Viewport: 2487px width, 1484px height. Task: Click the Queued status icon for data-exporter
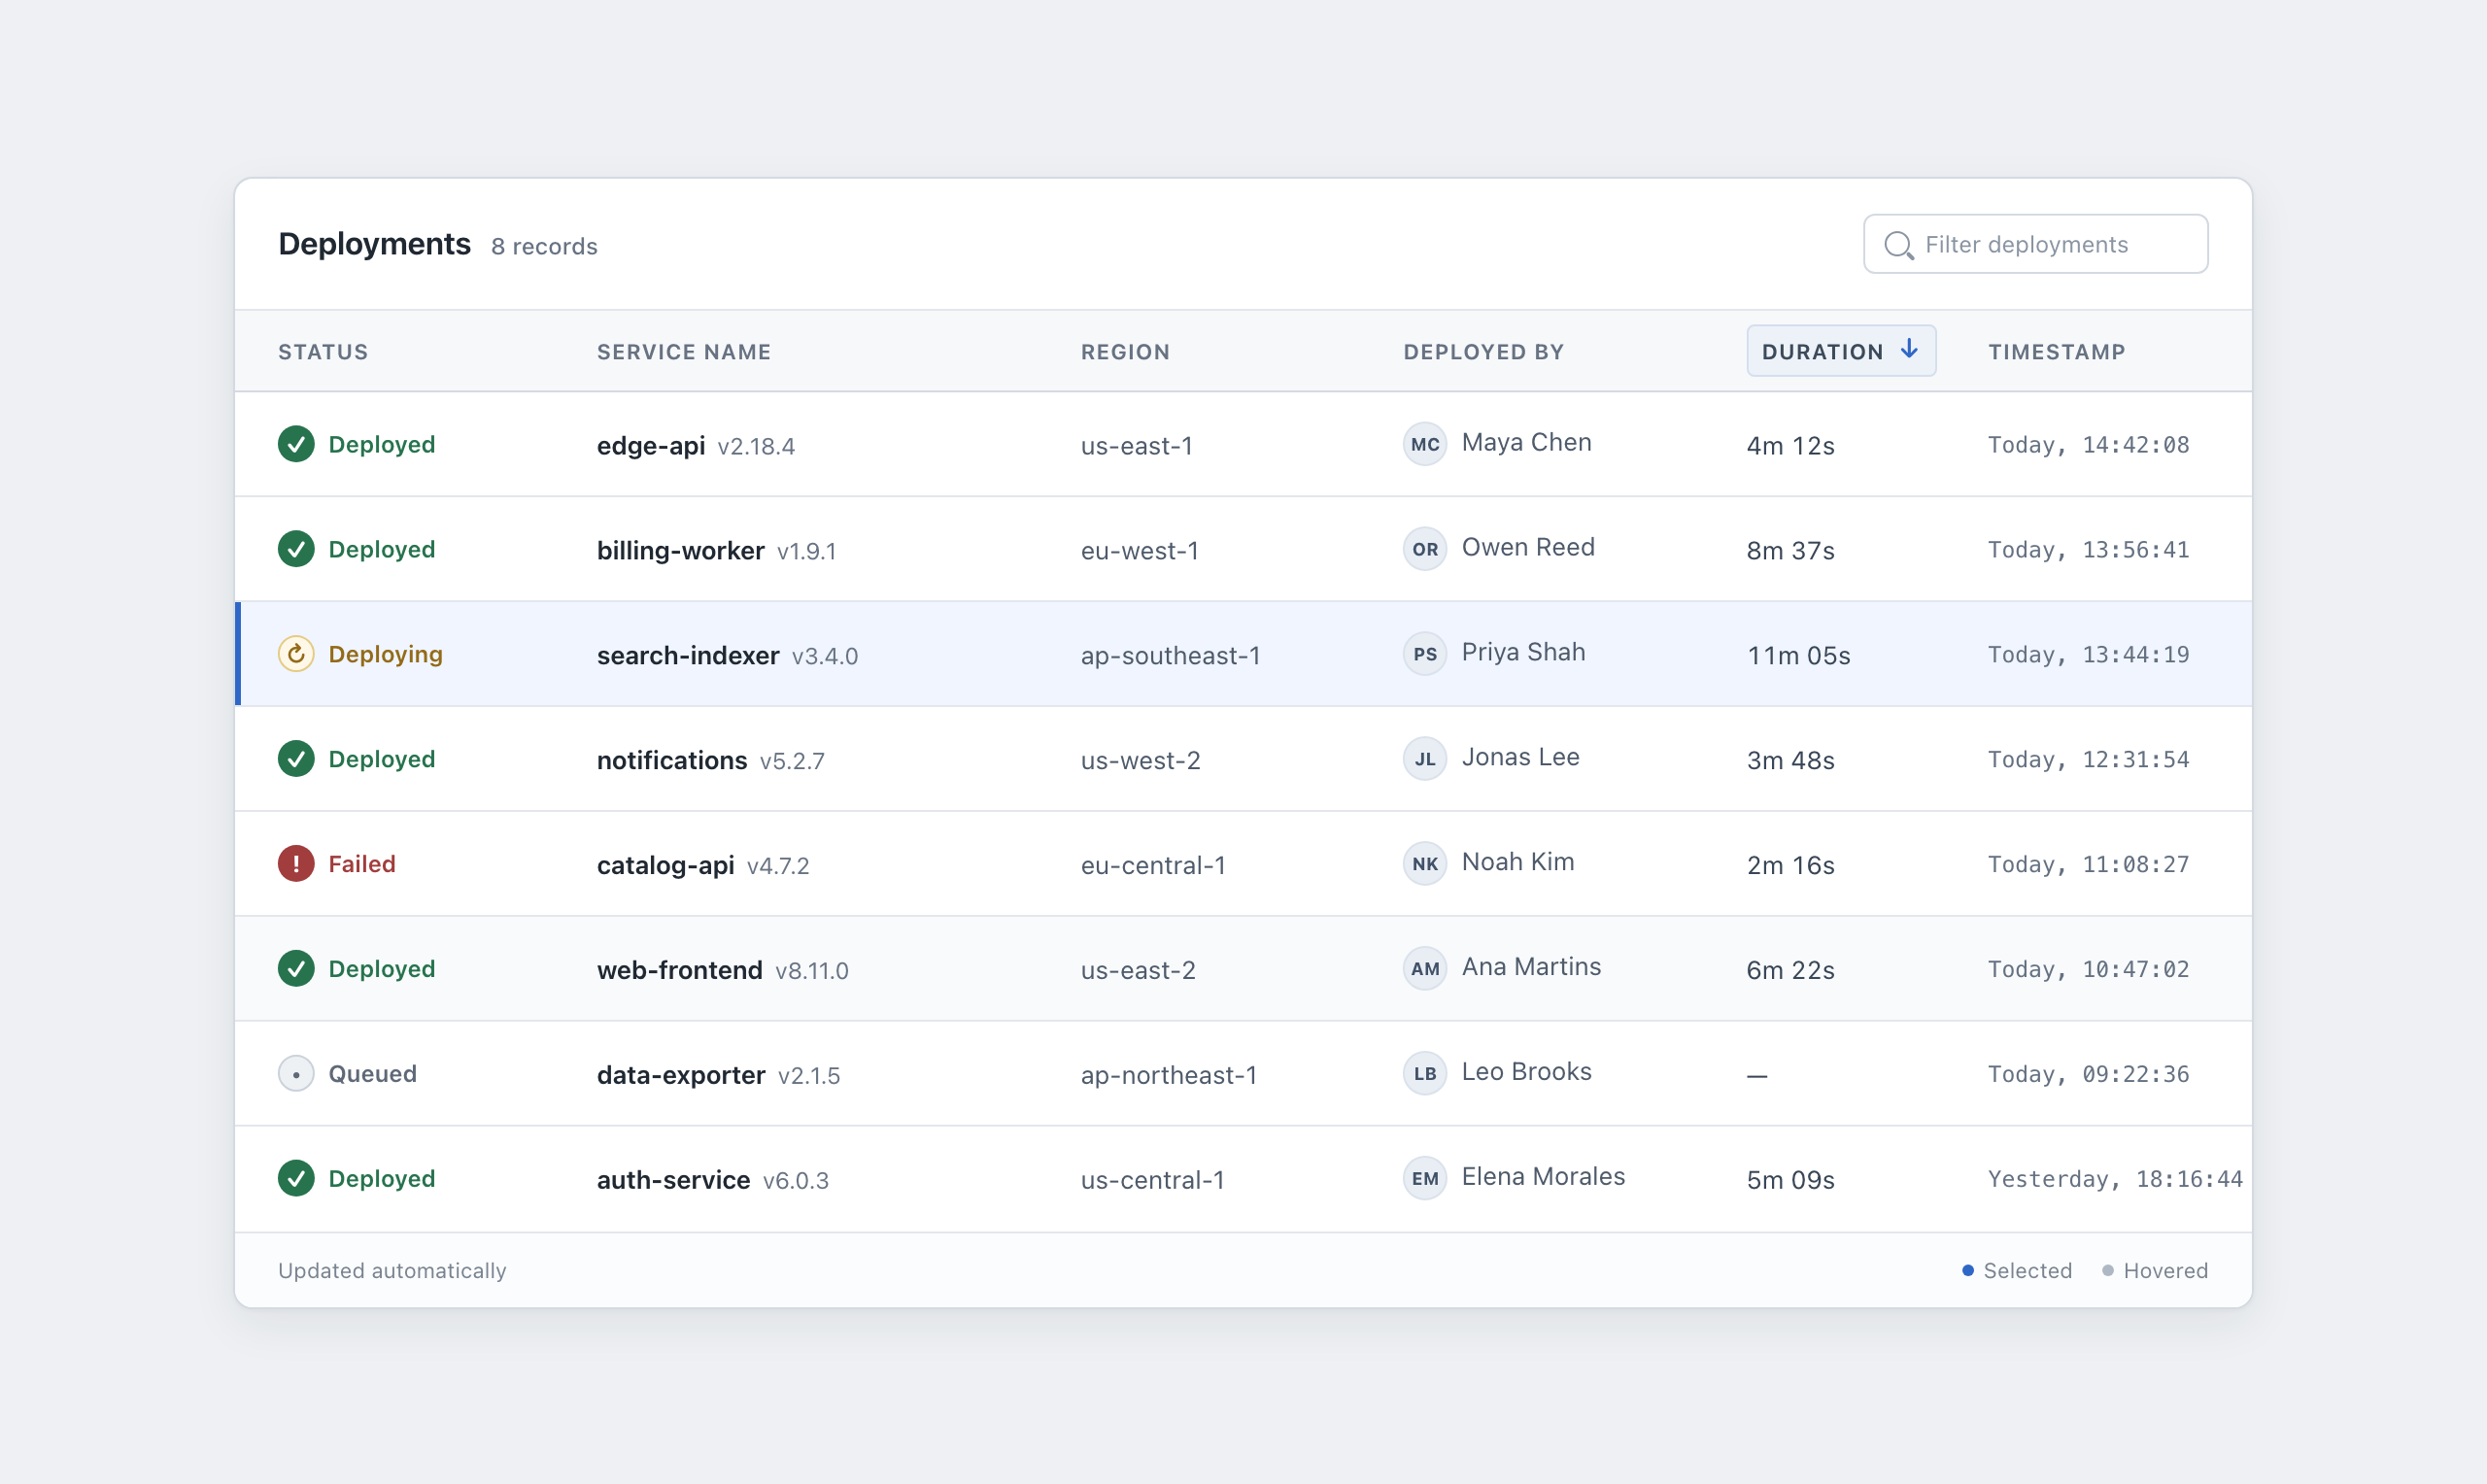(x=296, y=1074)
